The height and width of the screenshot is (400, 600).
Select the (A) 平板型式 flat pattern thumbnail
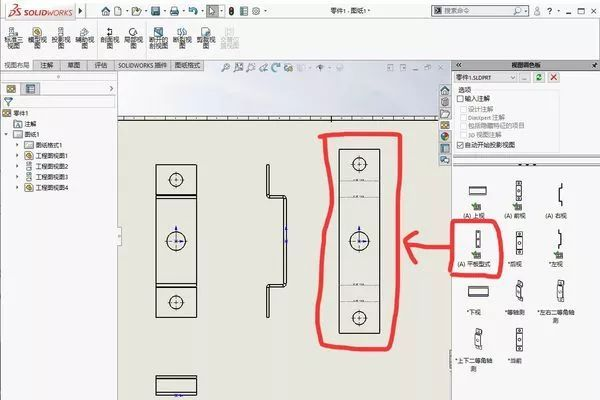[x=476, y=248]
